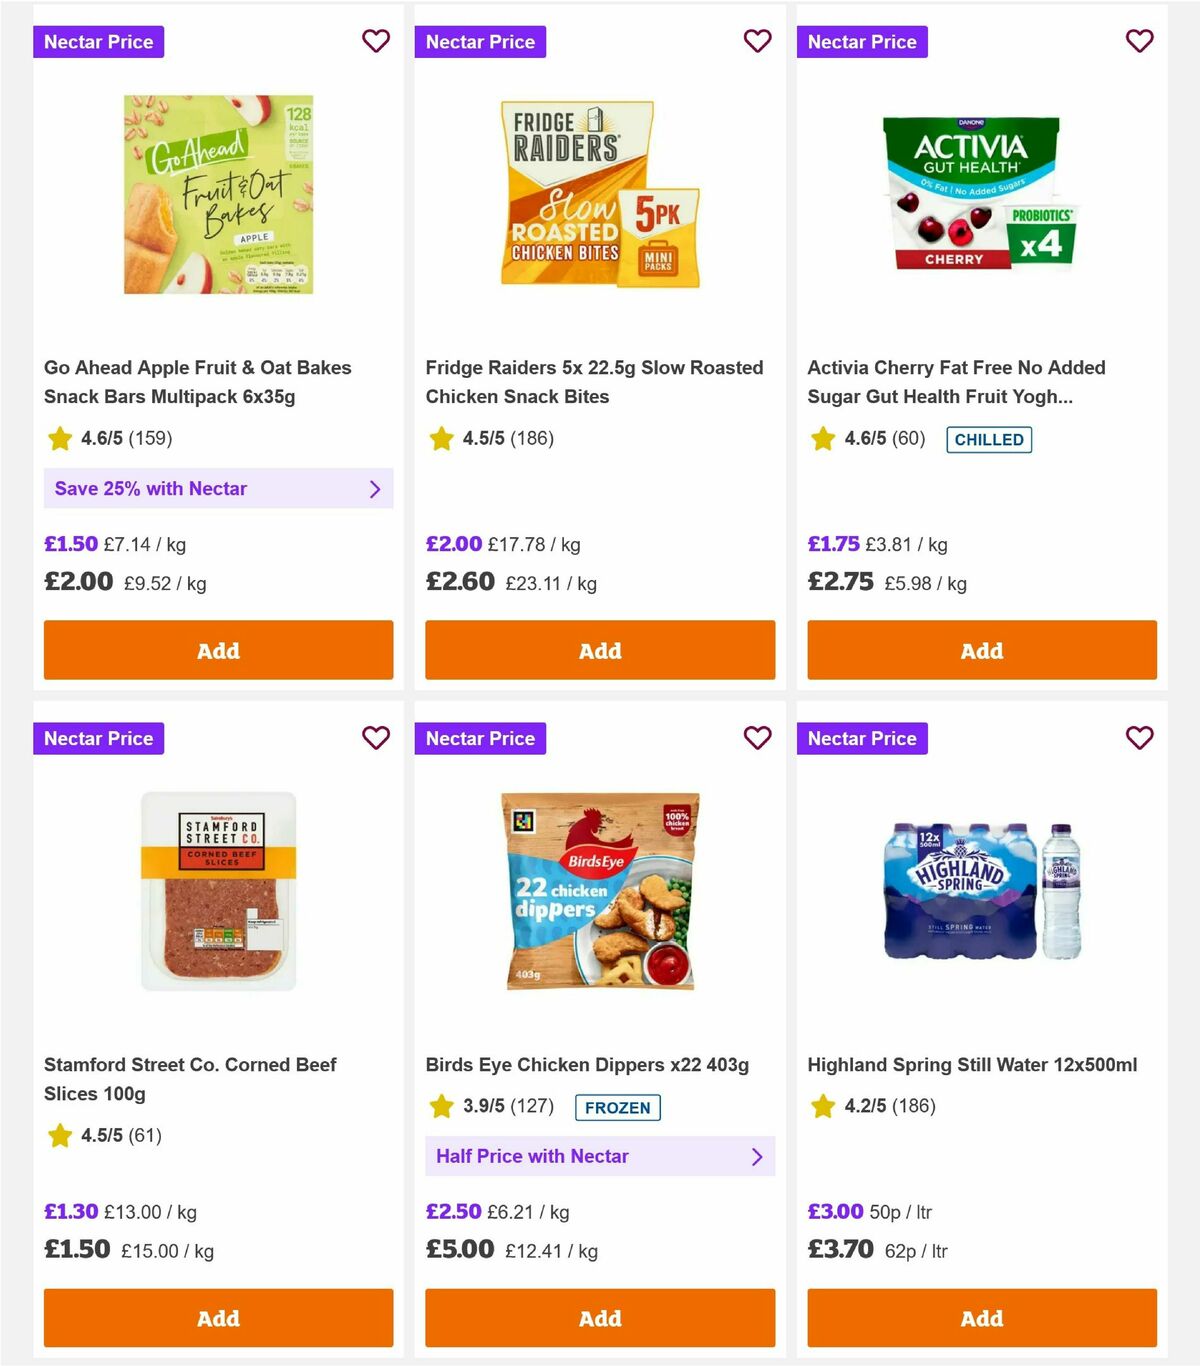This screenshot has height=1366, width=1200.
Task: Open the Birds Eye Chicken Dippers product page
Action: tap(586, 1064)
